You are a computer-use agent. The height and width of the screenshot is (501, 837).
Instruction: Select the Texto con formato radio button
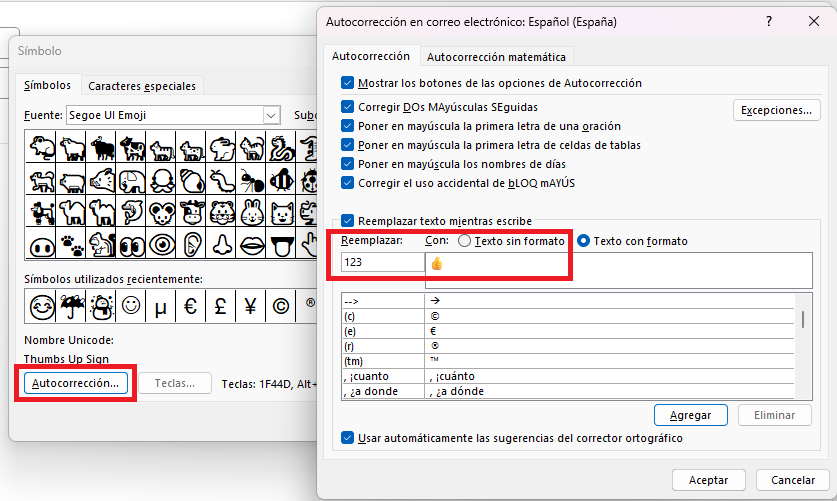coord(583,241)
